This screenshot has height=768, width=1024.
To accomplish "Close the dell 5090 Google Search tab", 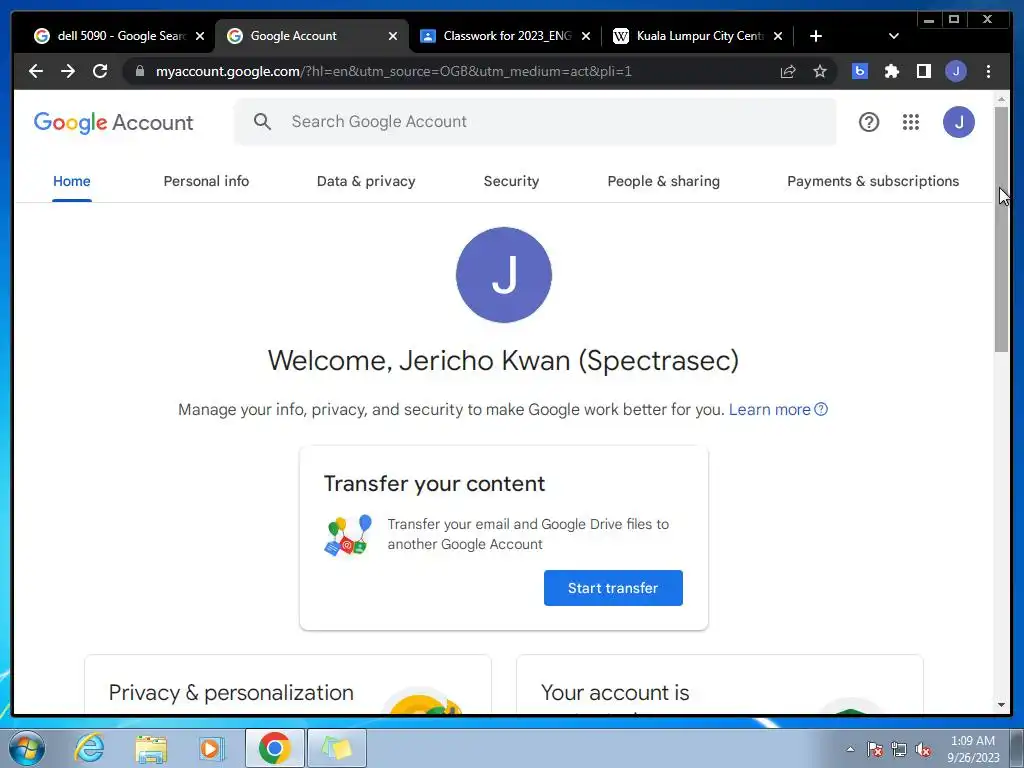I will coord(200,37).
